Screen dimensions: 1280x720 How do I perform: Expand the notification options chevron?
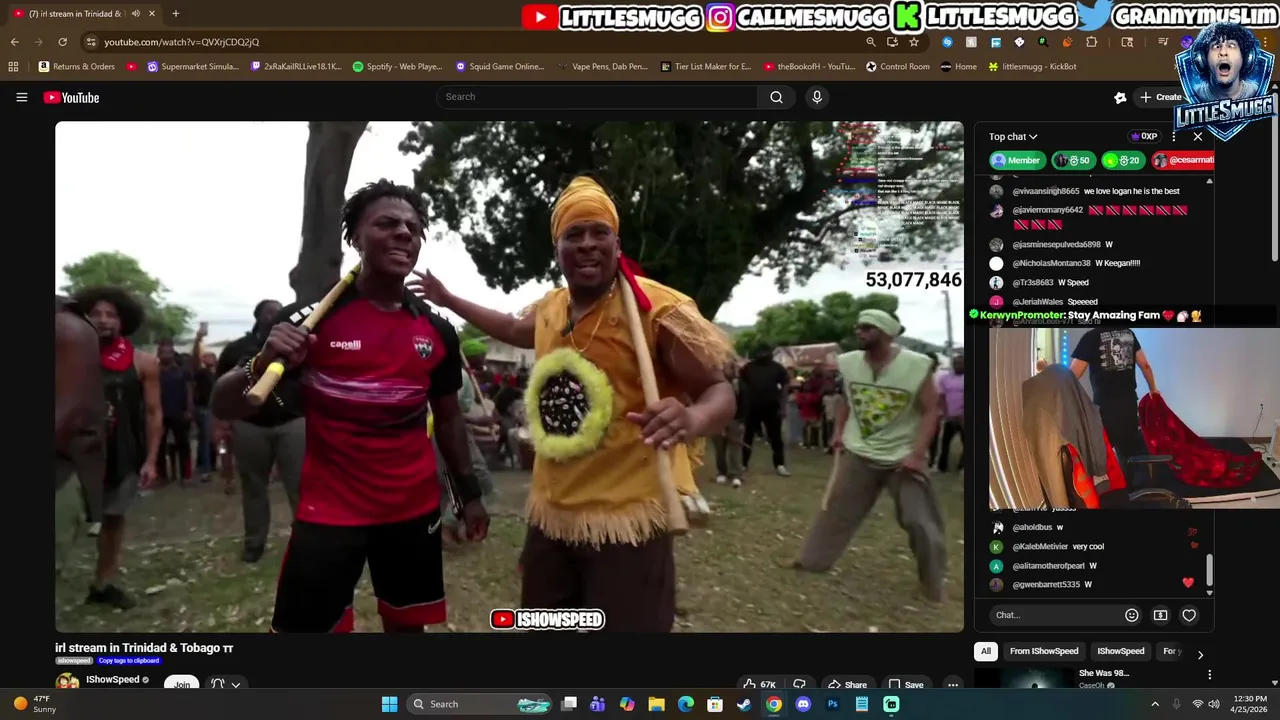(236, 685)
